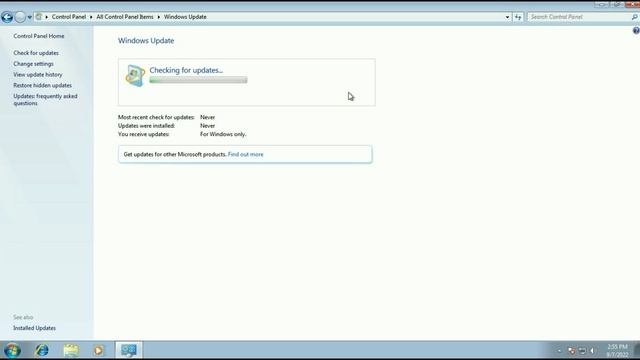The image size is (640, 360).
Task: Open Windows Media Player from taskbar
Action: pyautogui.click(x=98, y=350)
